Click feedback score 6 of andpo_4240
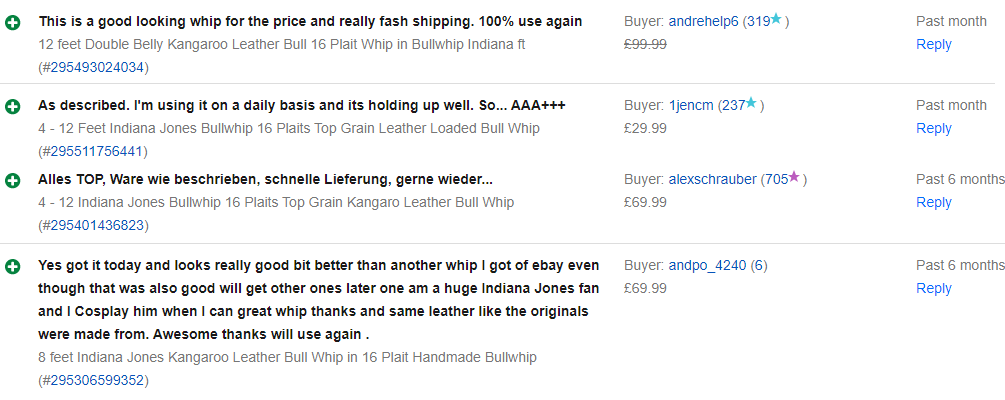1005x400 pixels. coord(758,265)
